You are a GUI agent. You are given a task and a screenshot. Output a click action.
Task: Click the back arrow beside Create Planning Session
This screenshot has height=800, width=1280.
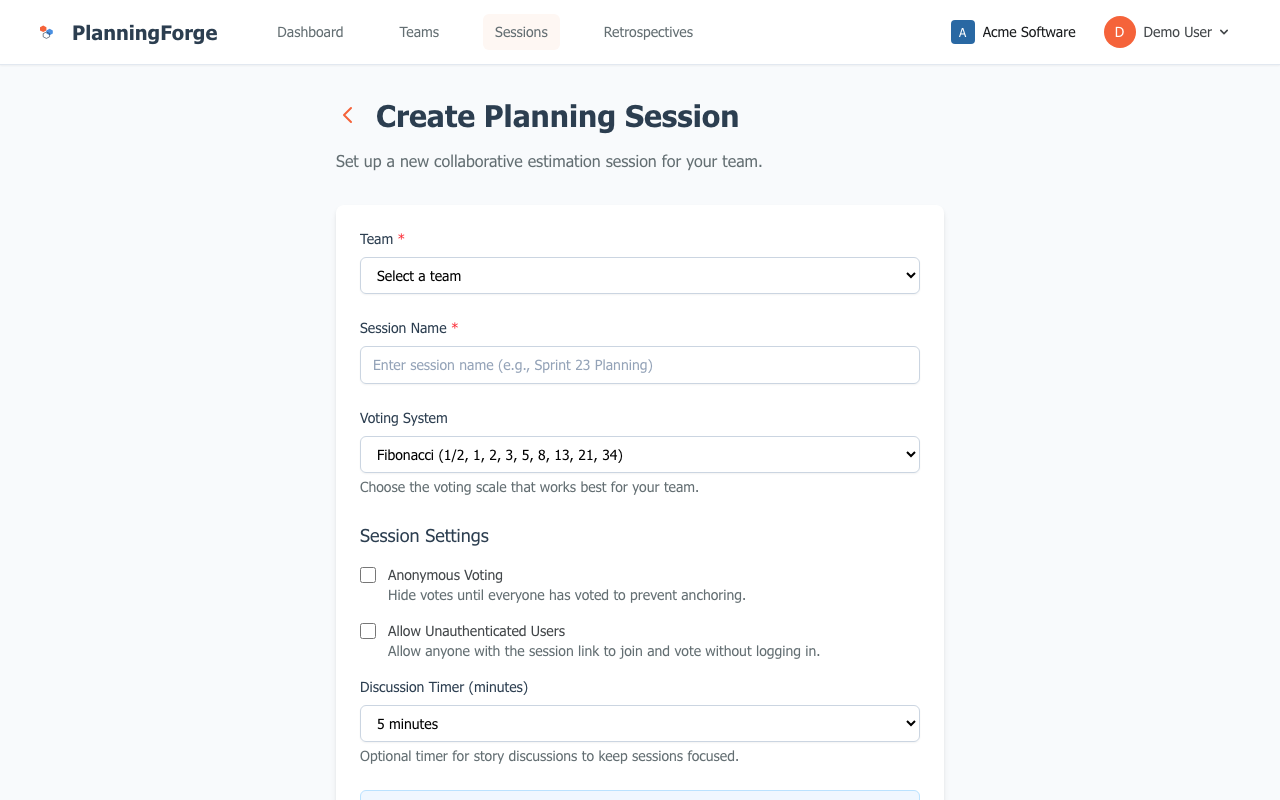[347, 115]
